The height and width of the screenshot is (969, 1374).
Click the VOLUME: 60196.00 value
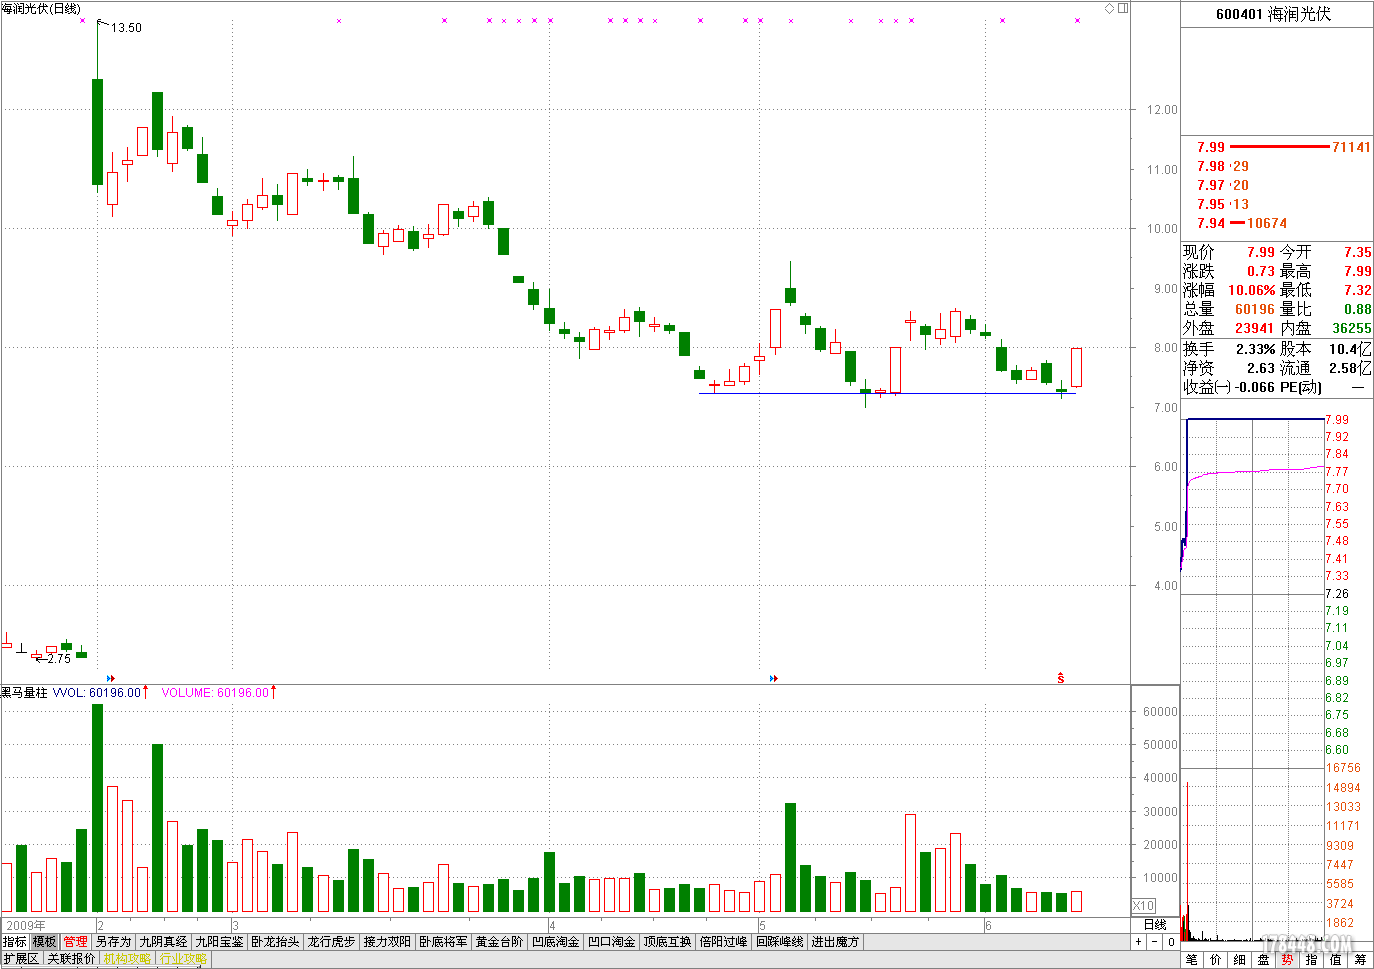(x=215, y=692)
